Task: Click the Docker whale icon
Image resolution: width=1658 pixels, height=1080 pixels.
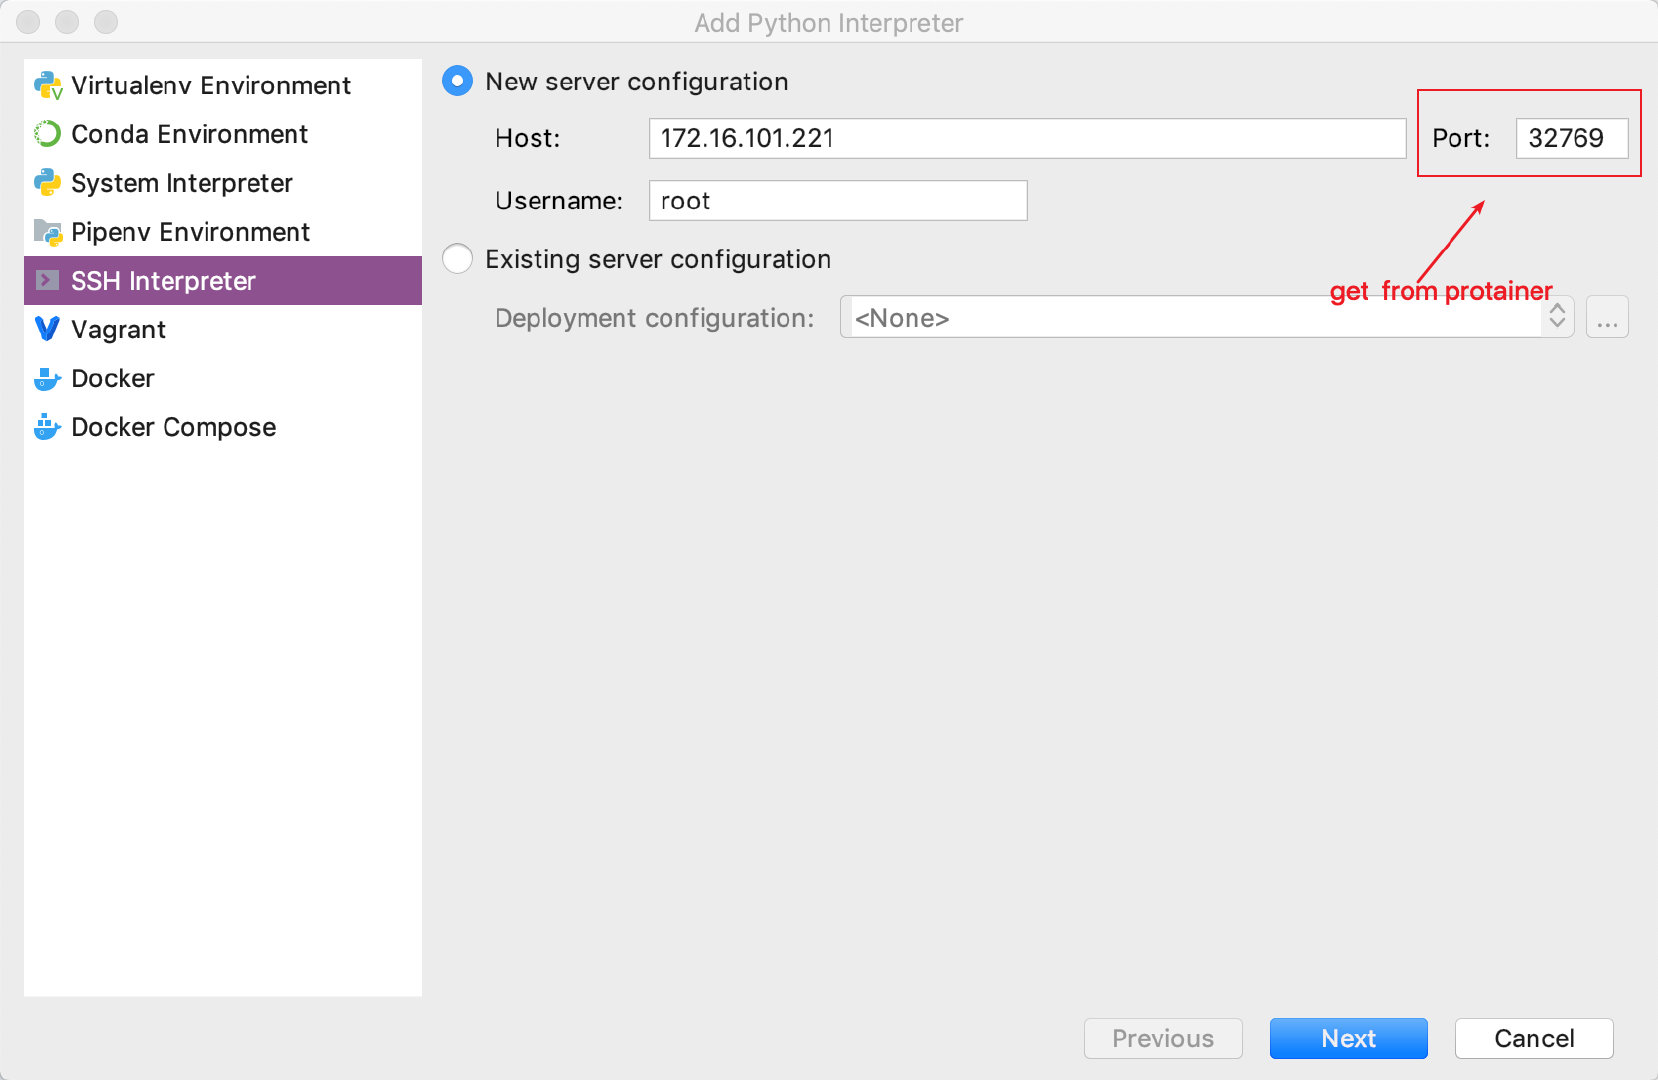Action: [x=47, y=379]
